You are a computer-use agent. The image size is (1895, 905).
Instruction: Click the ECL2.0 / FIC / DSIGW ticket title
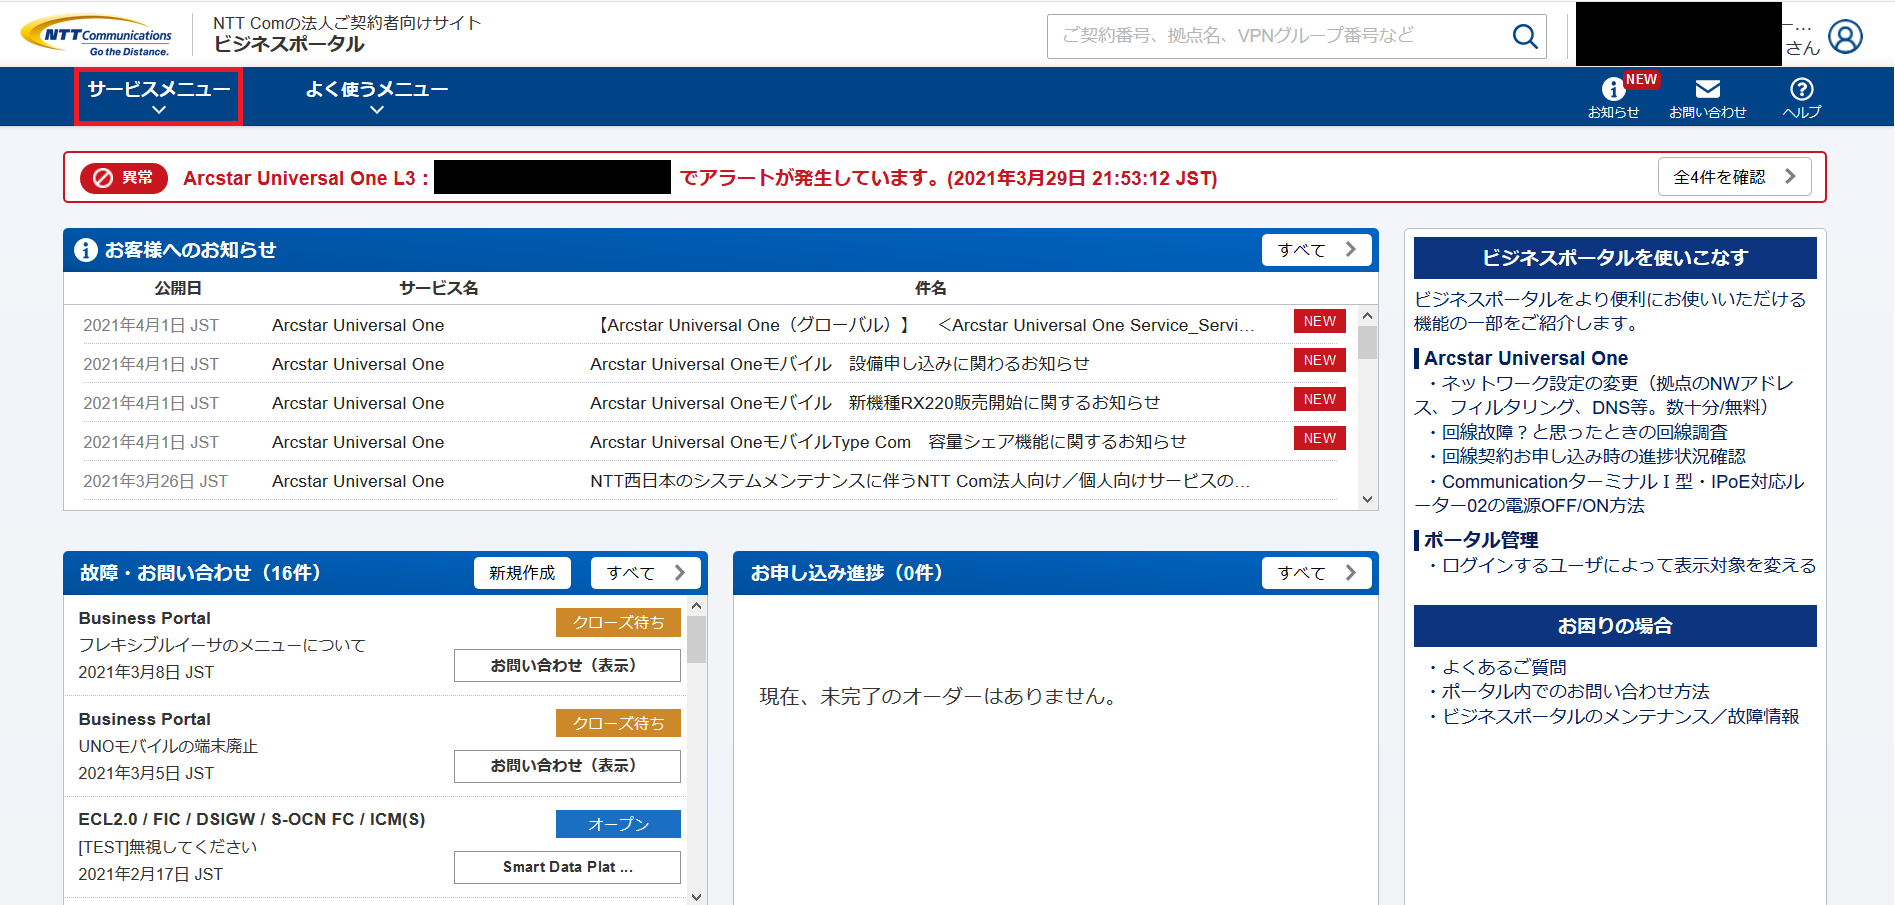pos(252,819)
